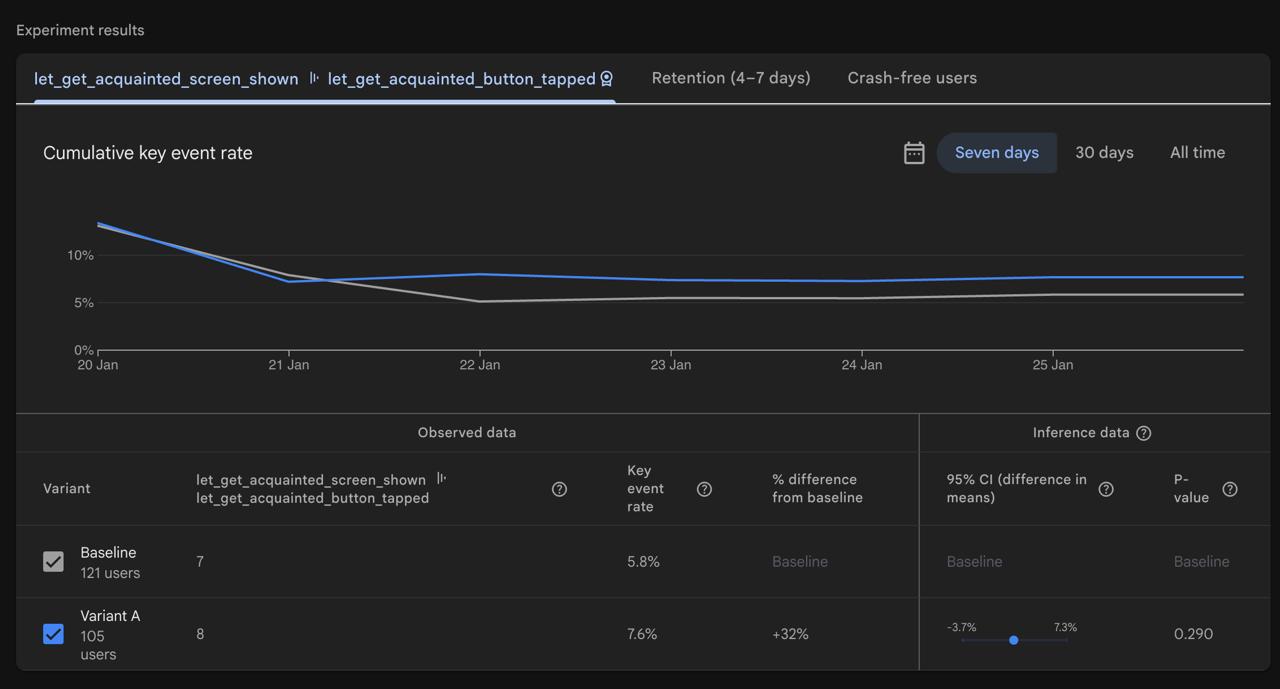Toggle the Variant A checkbox

(54, 634)
